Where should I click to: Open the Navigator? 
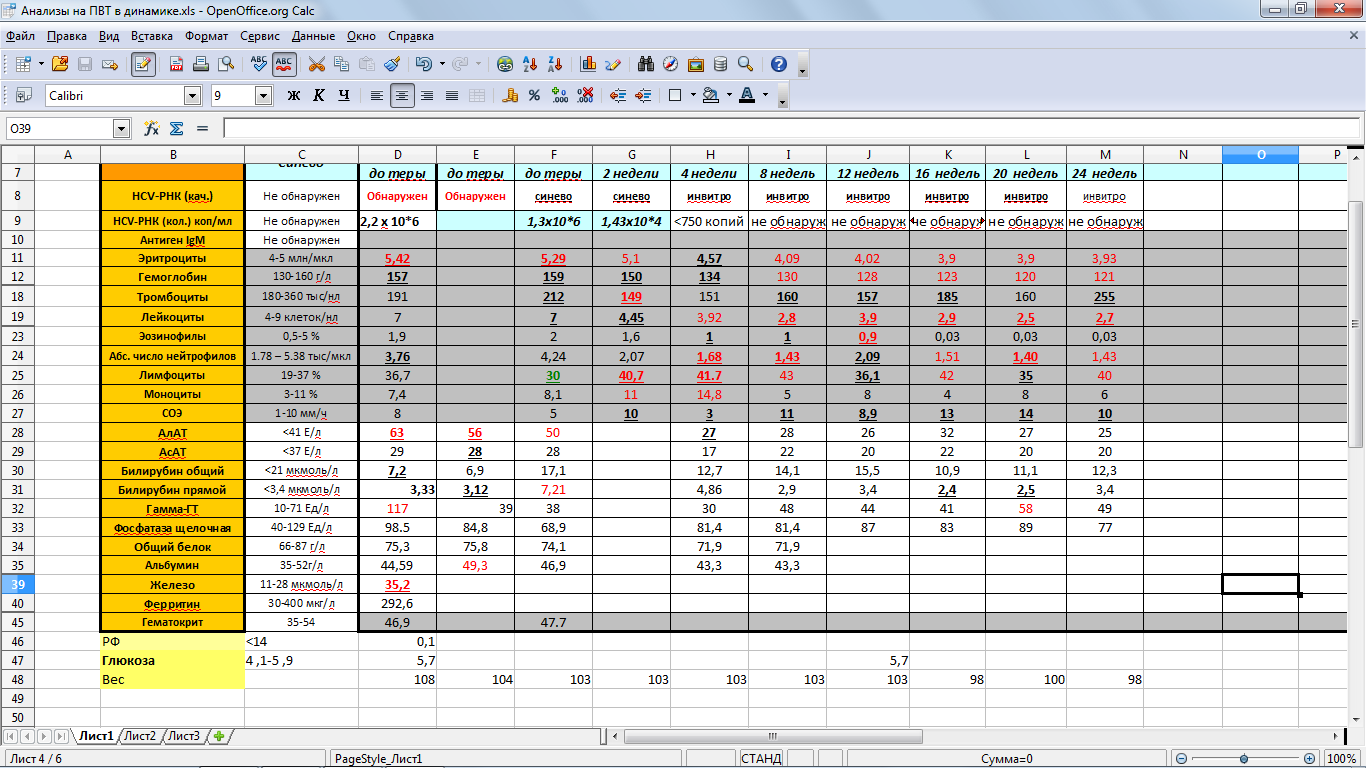(671, 64)
